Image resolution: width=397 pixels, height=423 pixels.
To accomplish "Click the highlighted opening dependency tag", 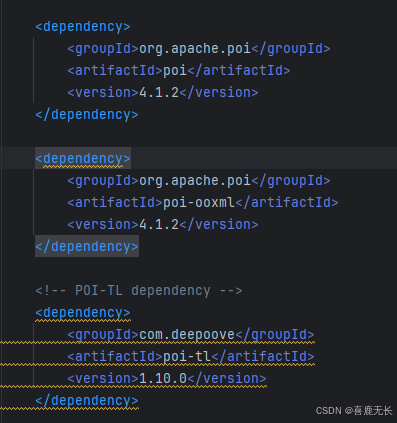I will click(83, 158).
